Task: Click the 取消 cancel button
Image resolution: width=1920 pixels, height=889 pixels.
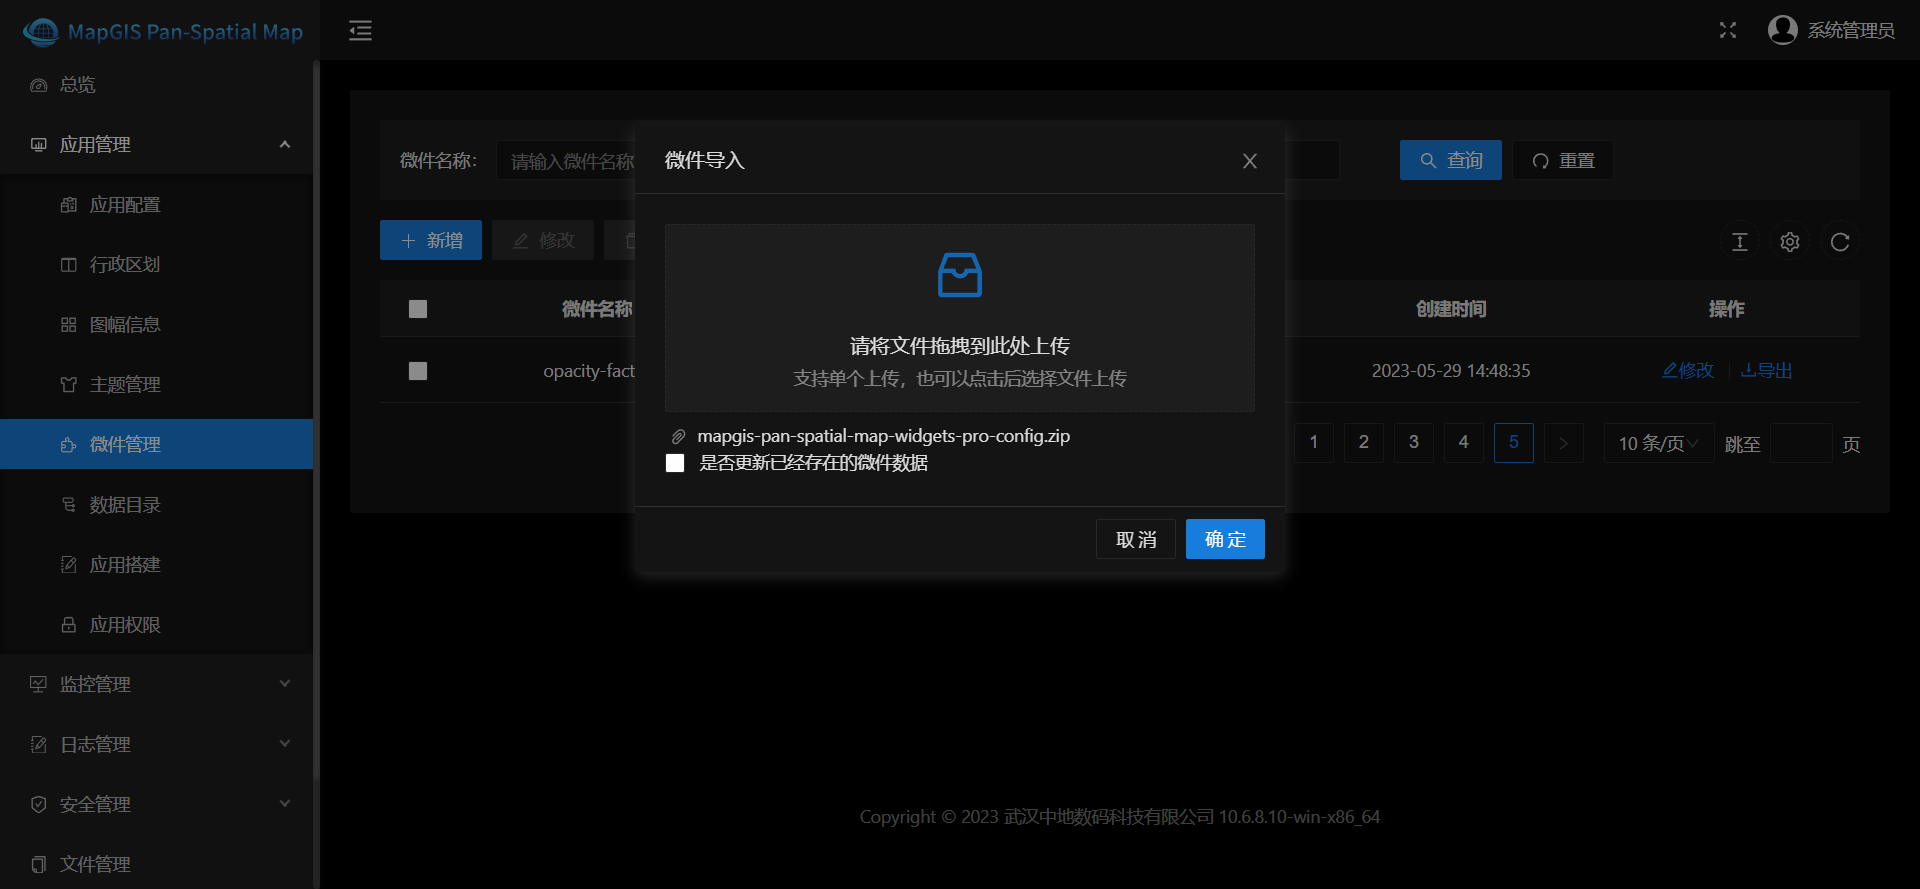Action: pos(1136,539)
